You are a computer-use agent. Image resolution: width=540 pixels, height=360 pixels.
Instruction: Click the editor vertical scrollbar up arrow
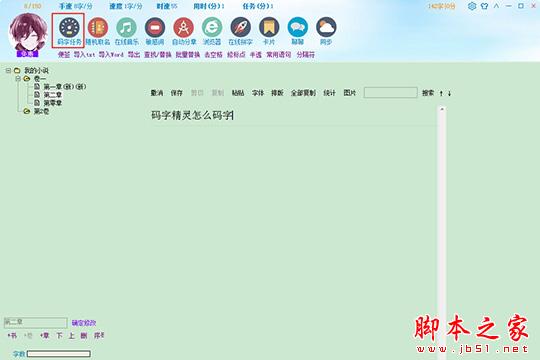(x=442, y=109)
